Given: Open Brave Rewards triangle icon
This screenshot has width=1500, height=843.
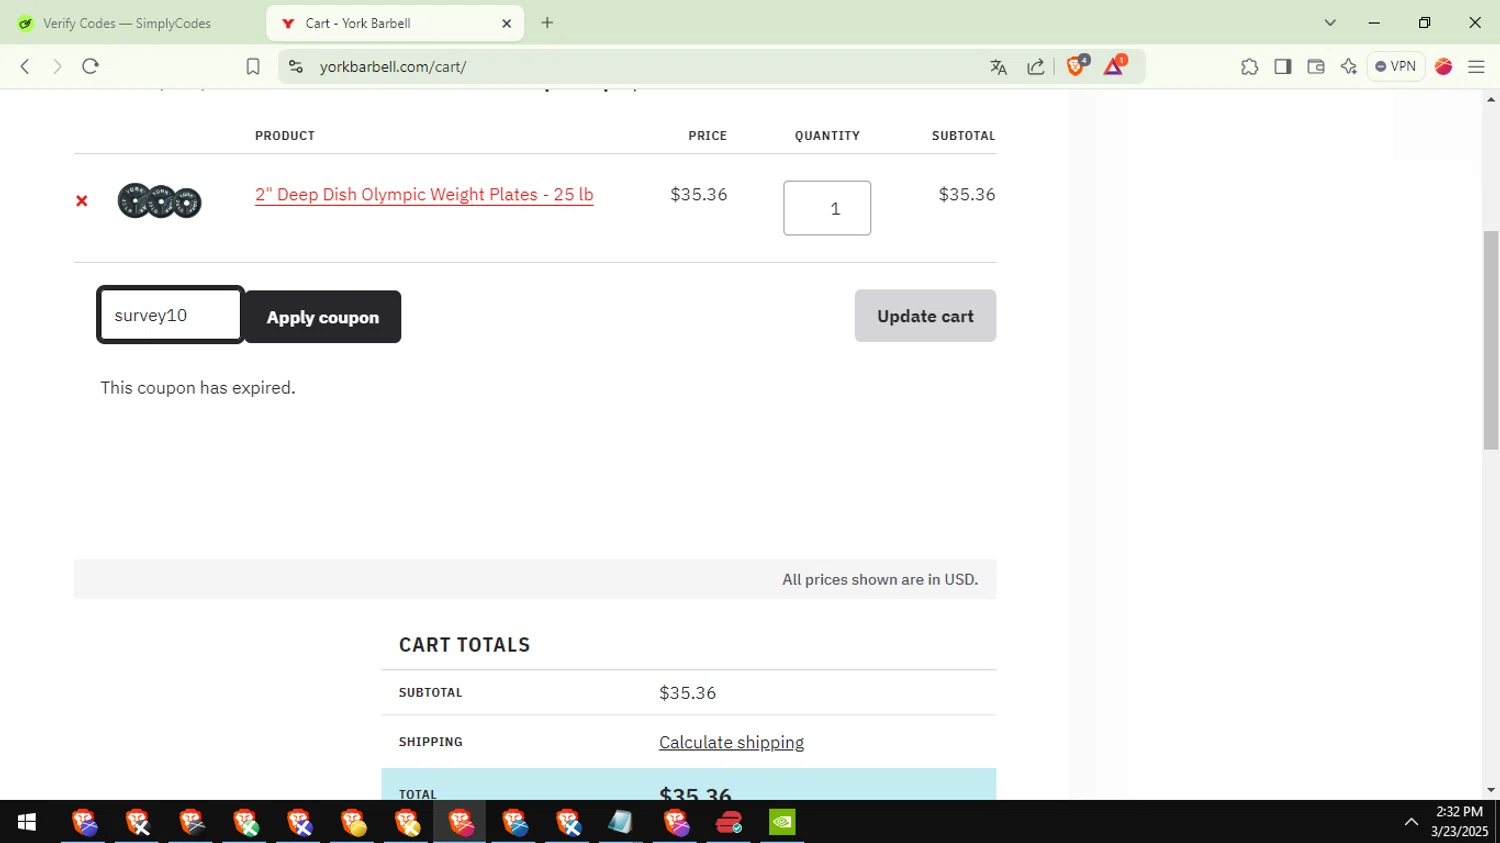Looking at the screenshot, I should (x=1114, y=66).
